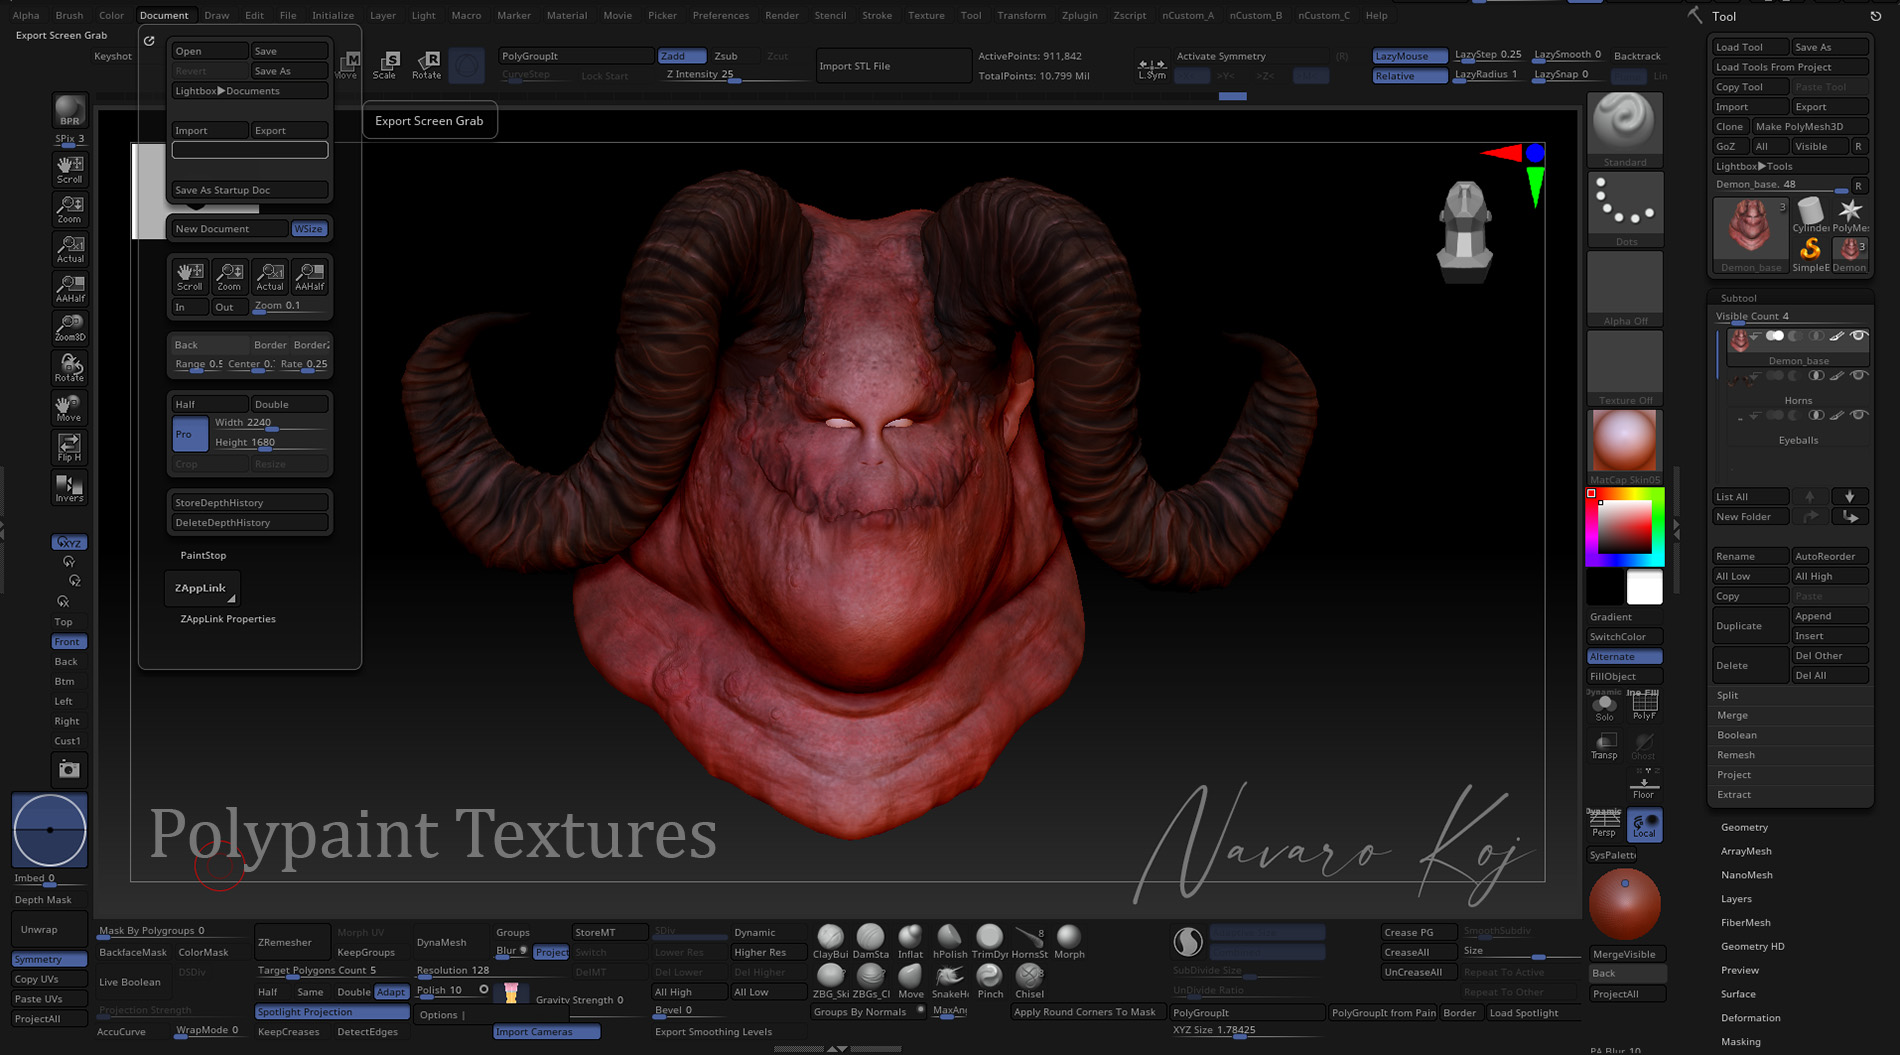The height and width of the screenshot is (1055, 1900).
Task: Click the white secondary color swatch
Action: pyautogui.click(x=1644, y=587)
